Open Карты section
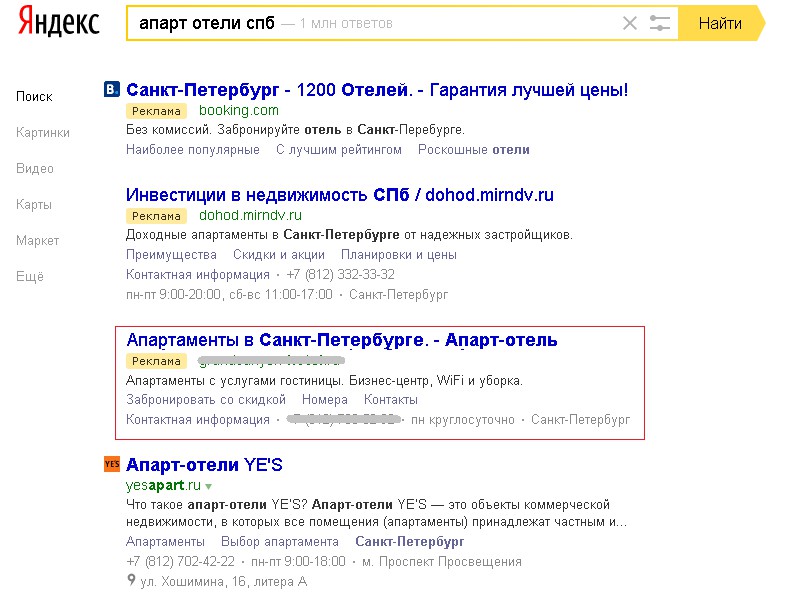The width and height of the screenshot is (789, 594). 34,204
